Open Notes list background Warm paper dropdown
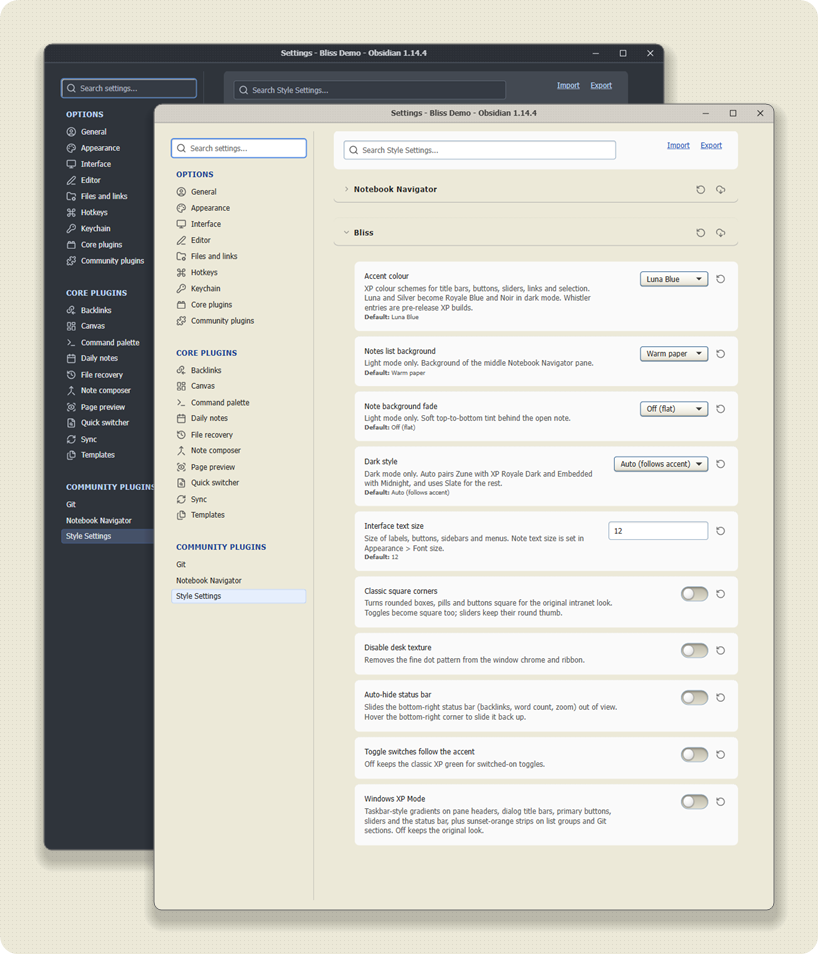 point(674,354)
